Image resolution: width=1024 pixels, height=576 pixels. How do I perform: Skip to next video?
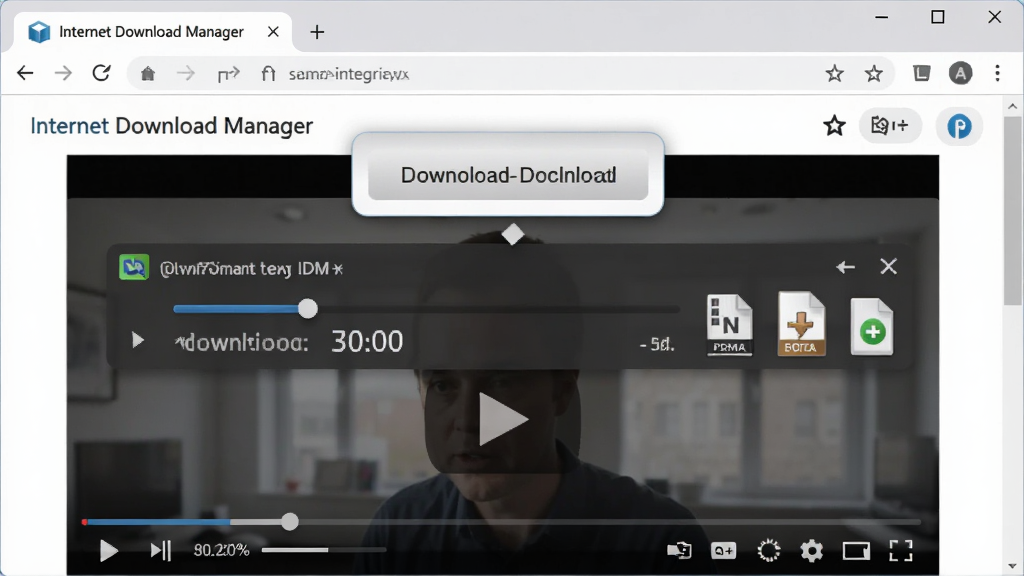[x=161, y=551]
